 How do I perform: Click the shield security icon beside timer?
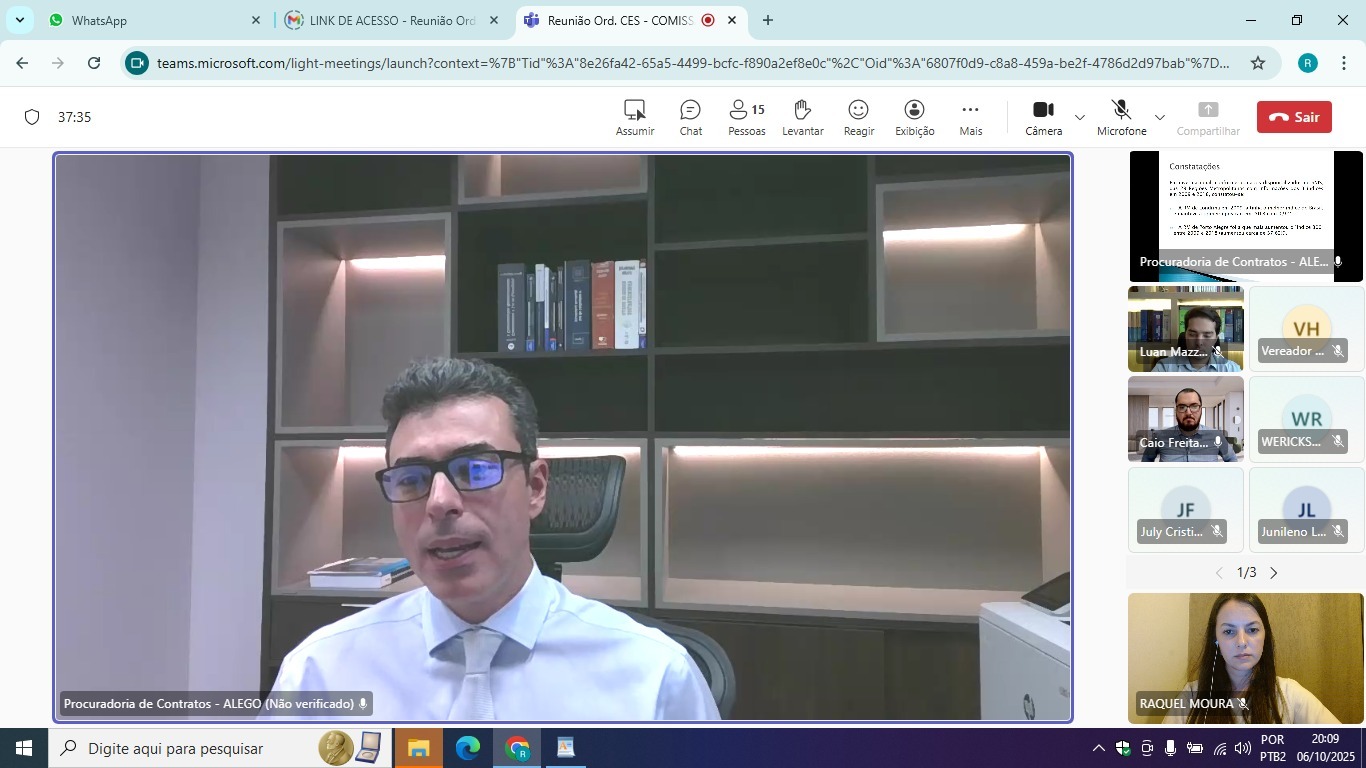tap(32, 117)
